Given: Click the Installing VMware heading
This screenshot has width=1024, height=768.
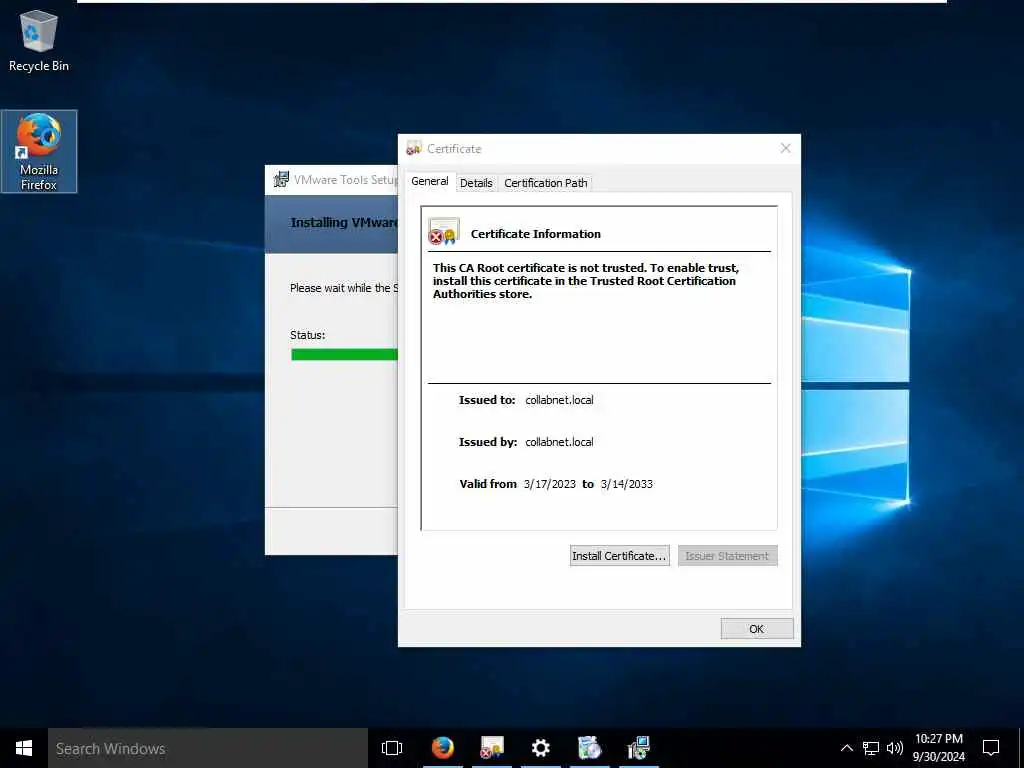Looking at the screenshot, I should click(344, 223).
